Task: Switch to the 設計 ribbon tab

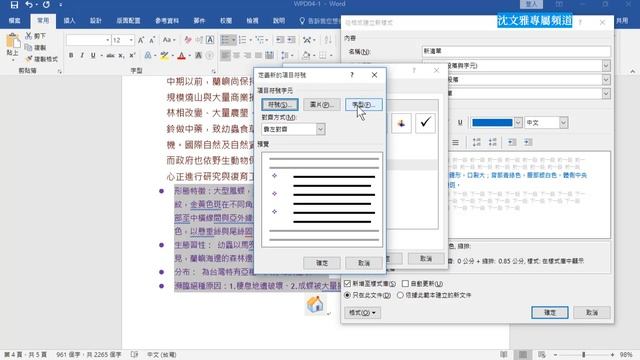Action: pyautogui.click(x=96, y=20)
